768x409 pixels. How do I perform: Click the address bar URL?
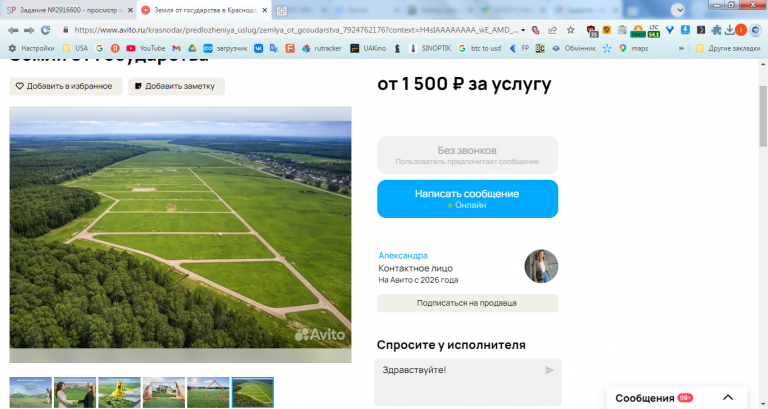coord(296,30)
